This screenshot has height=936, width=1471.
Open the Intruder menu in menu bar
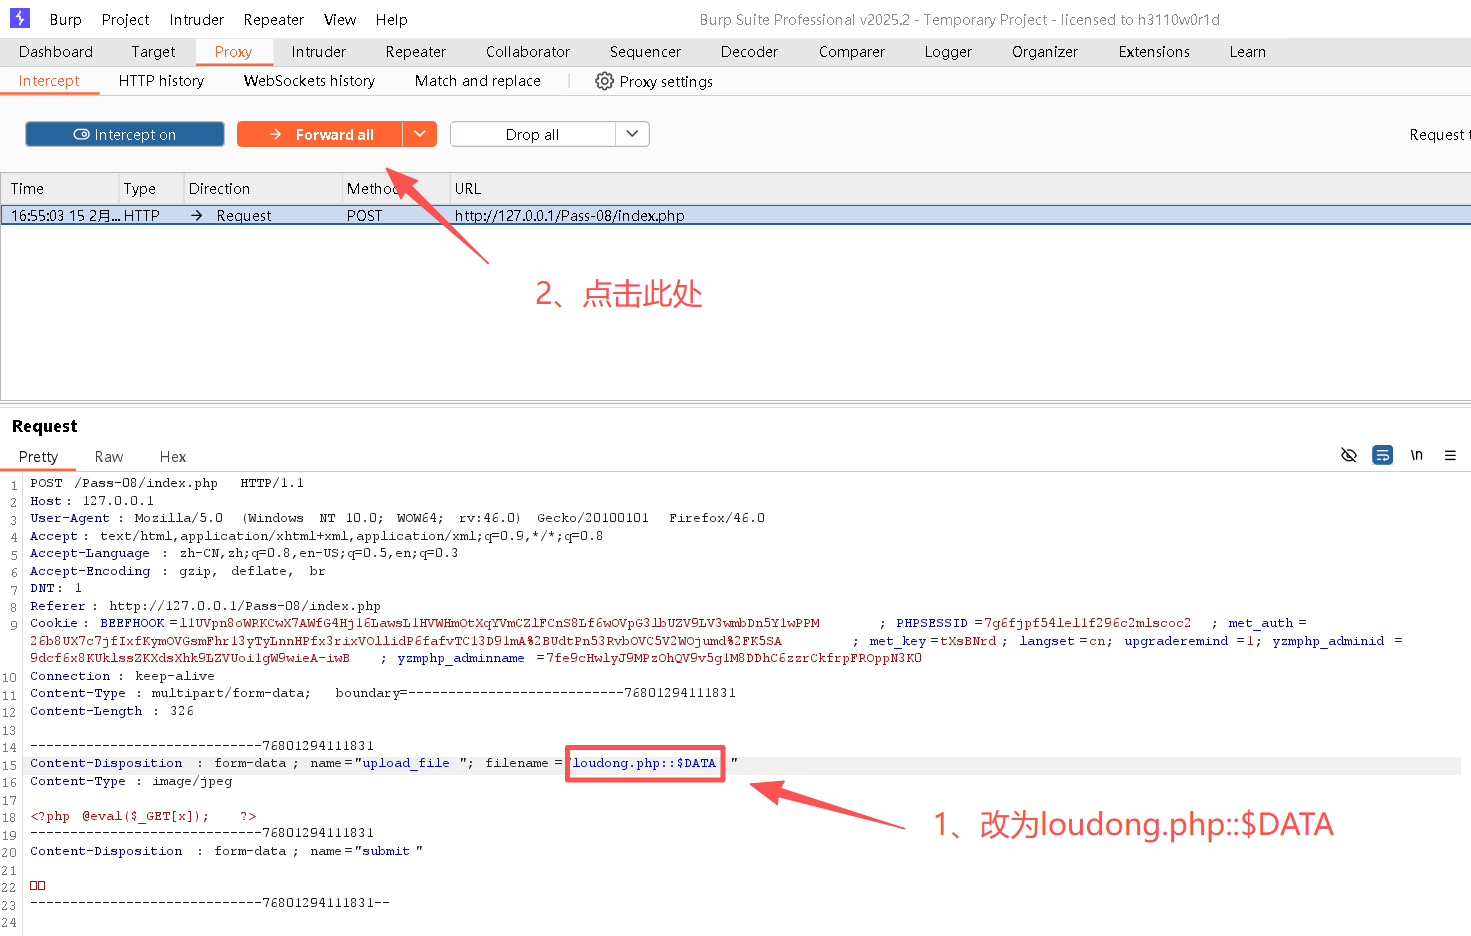(197, 19)
